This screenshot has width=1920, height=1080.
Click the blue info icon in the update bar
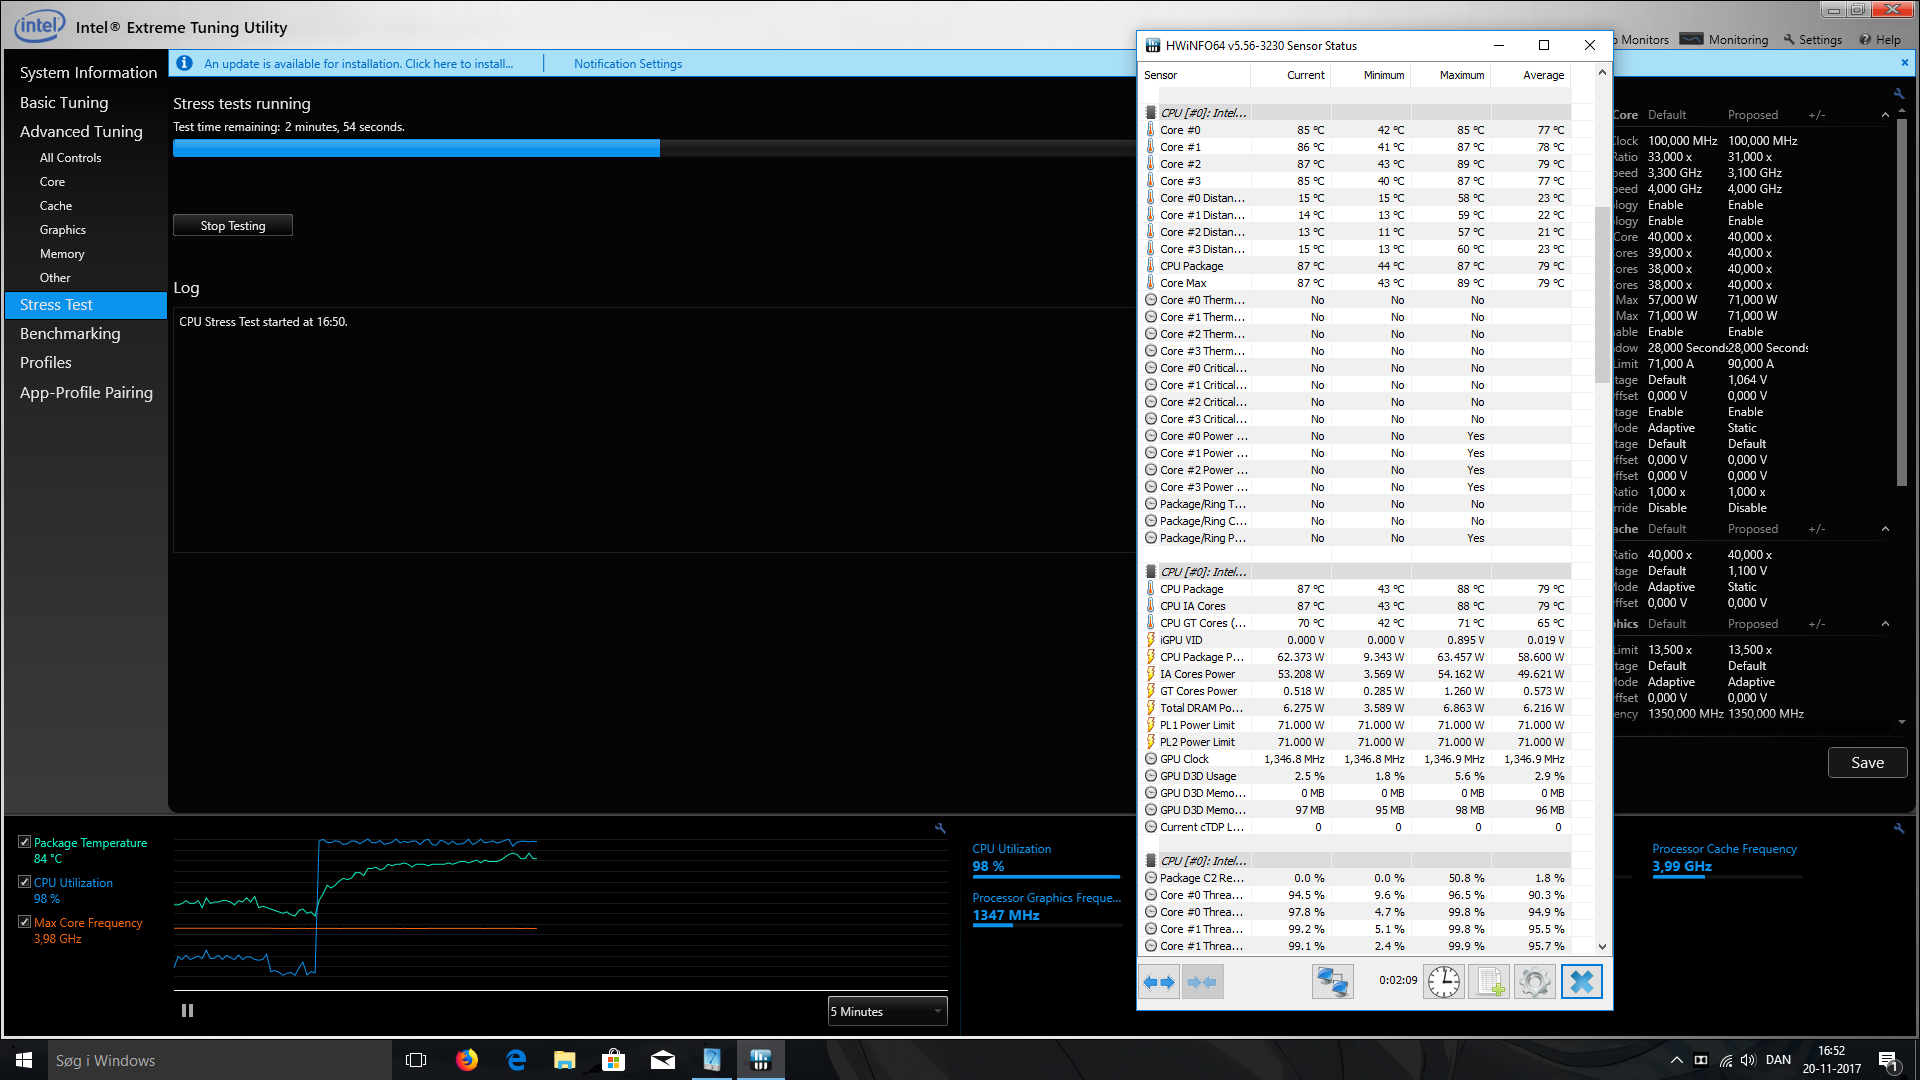pyautogui.click(x=184, y=63)
